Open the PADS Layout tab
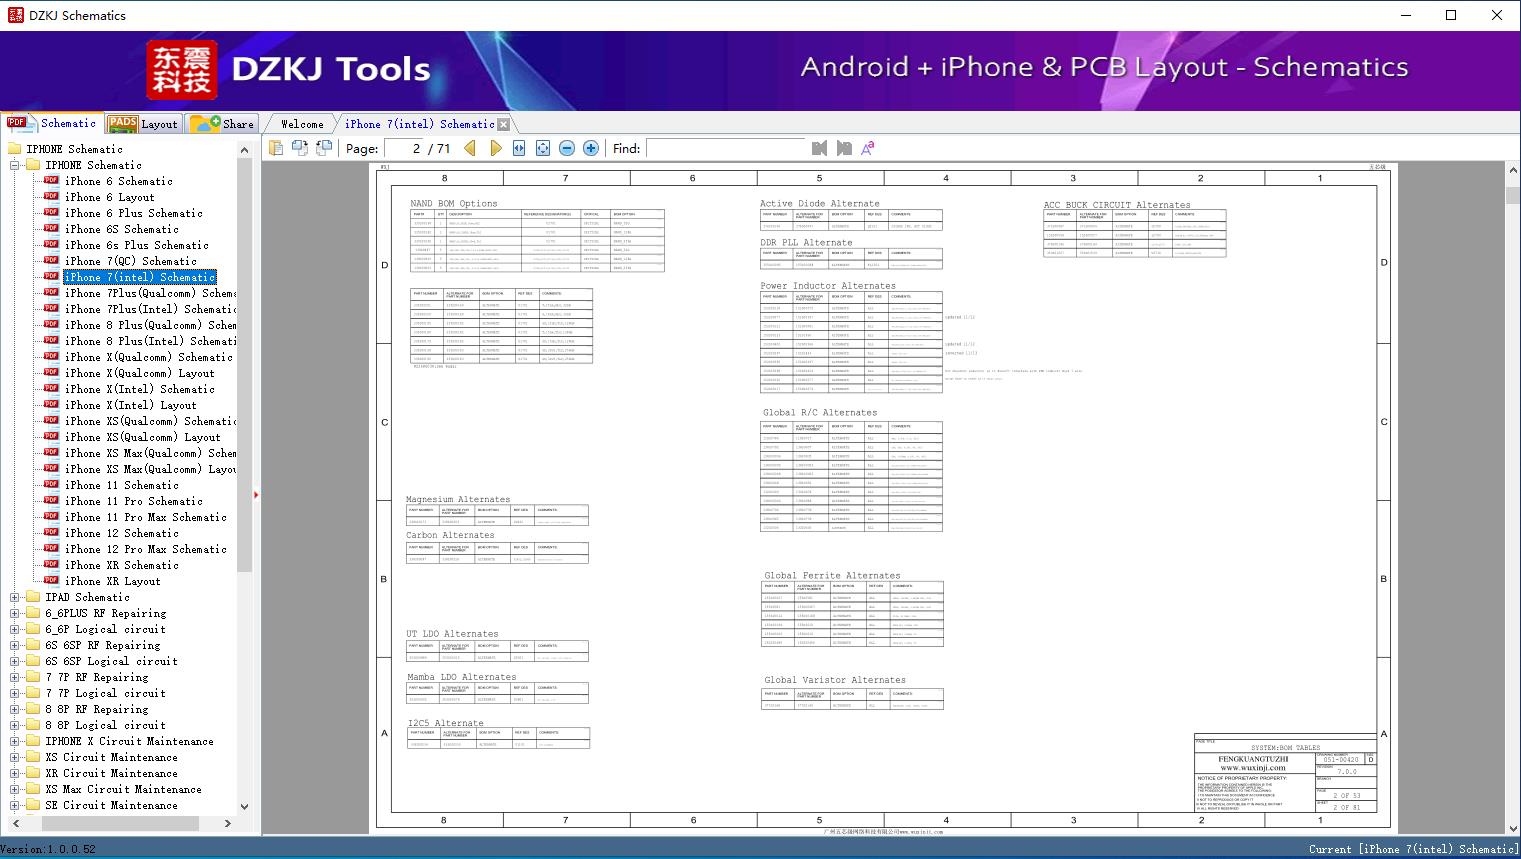The image size is (1521, 859). (142, 124)
